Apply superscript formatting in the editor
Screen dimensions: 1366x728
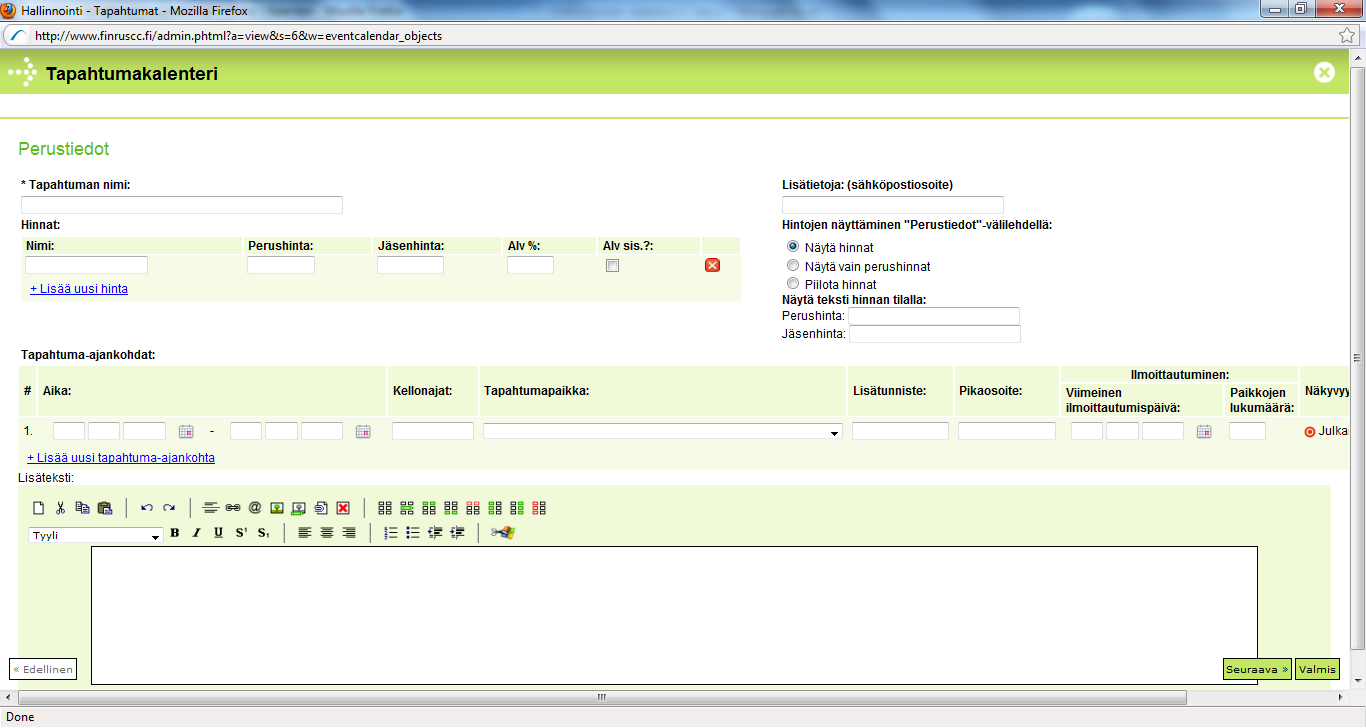coord(241,533)
